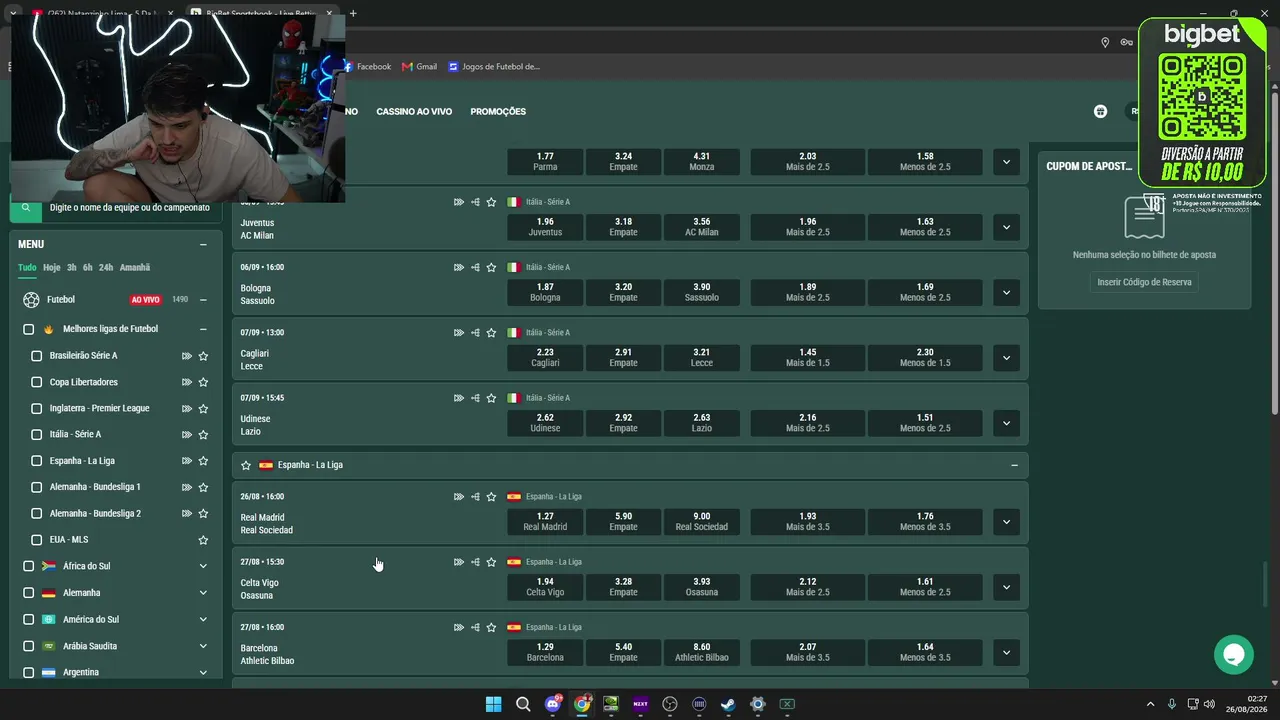Open Steam from the taskbar
Image resolution: width=1280 pixels, height=720 pixels.
tap(728, 704)
